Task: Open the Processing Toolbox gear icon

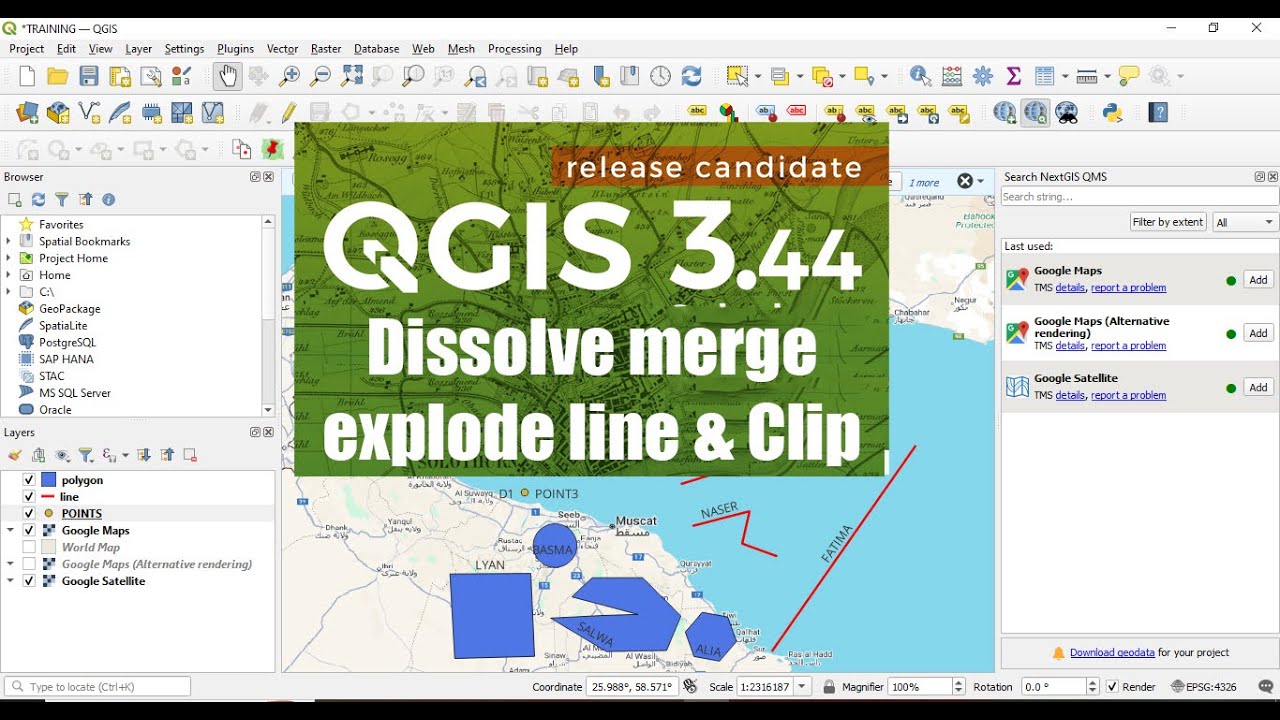Action: pyautogui.click(x=983, y=76)
